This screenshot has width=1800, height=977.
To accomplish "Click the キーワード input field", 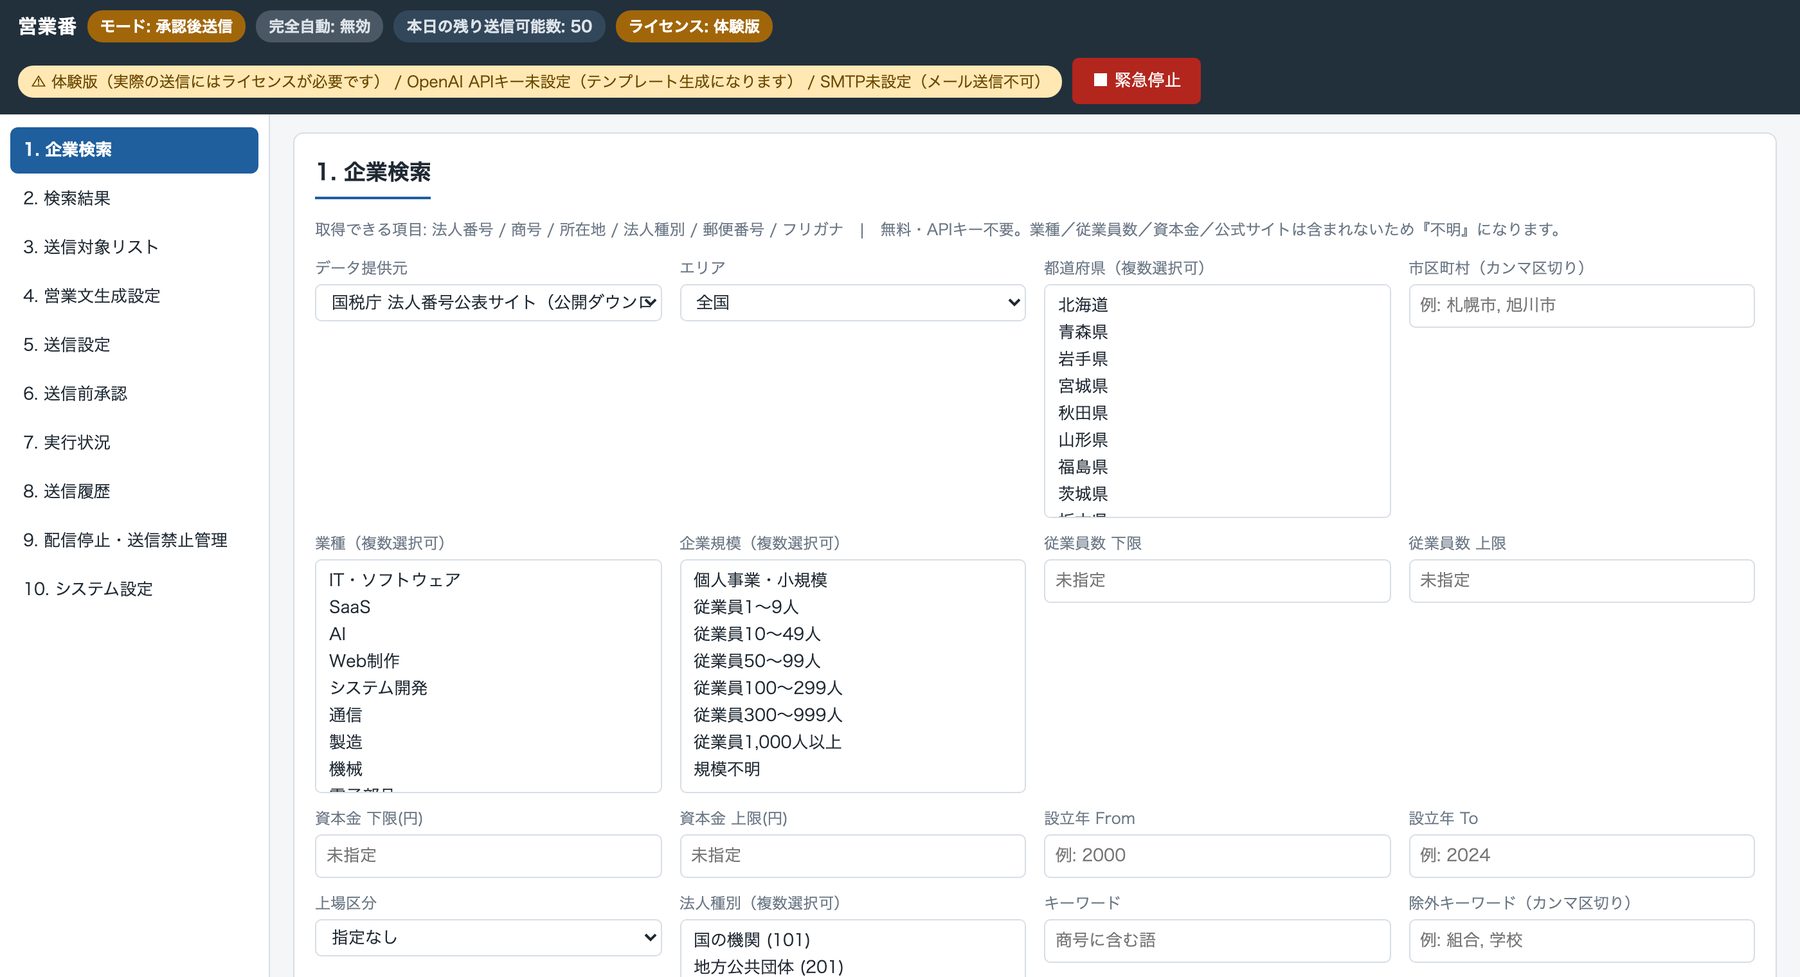I will click(x=1217, y=941).
